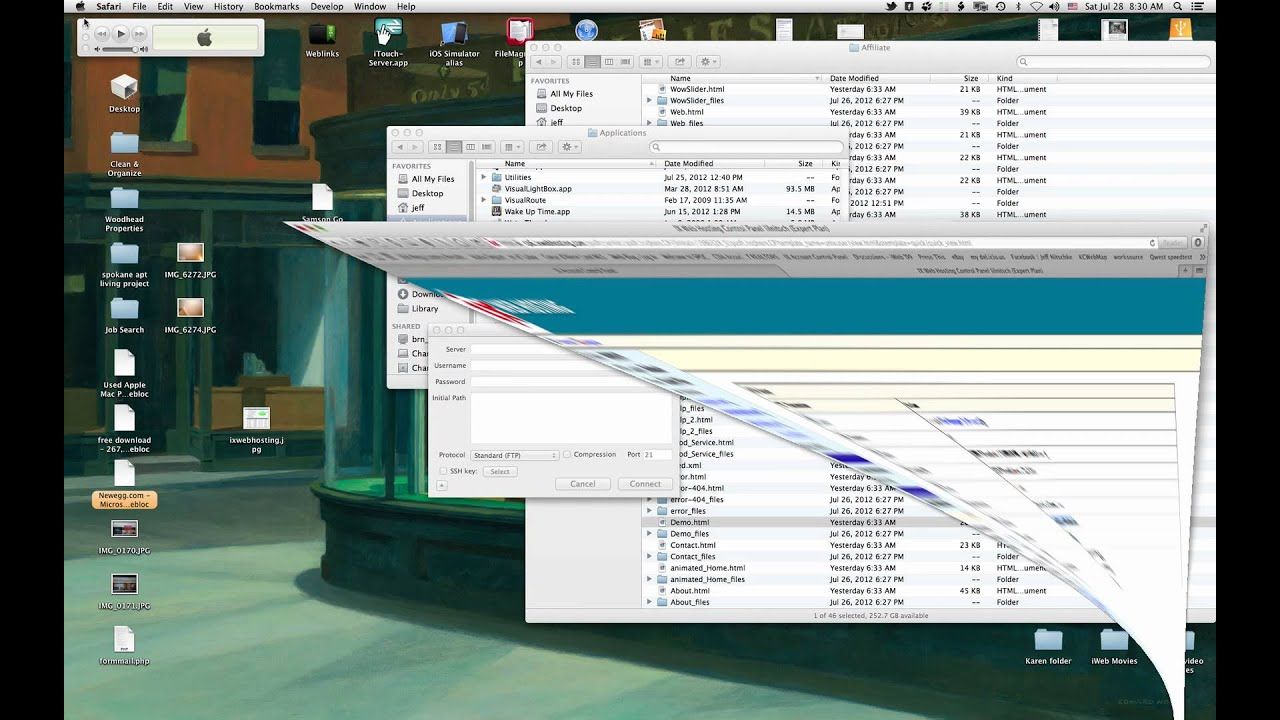Expand the Utilities folder in Applications

[484, 177]
